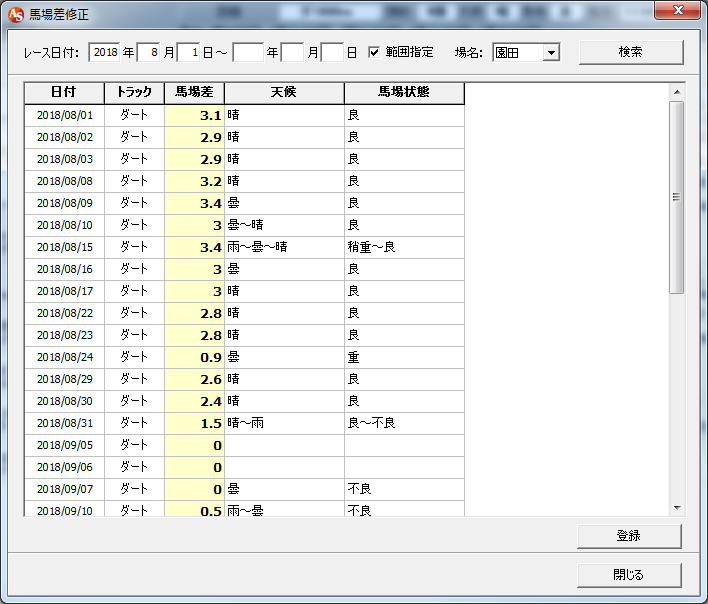
Task: Select the 2018/08/31 date cell
Action: click(x=65, y=424)
